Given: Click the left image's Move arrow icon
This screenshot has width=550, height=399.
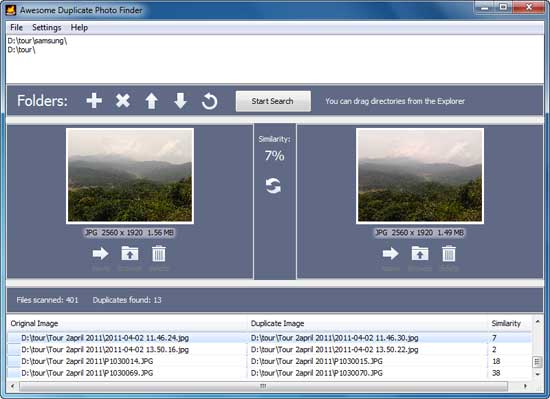Looking at the screenshot, I should (x=101, y=253).
